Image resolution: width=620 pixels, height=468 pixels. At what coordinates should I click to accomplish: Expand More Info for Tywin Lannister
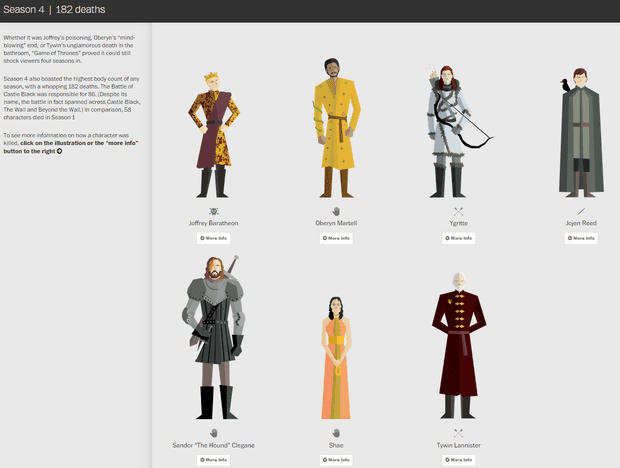pos(459,460)
